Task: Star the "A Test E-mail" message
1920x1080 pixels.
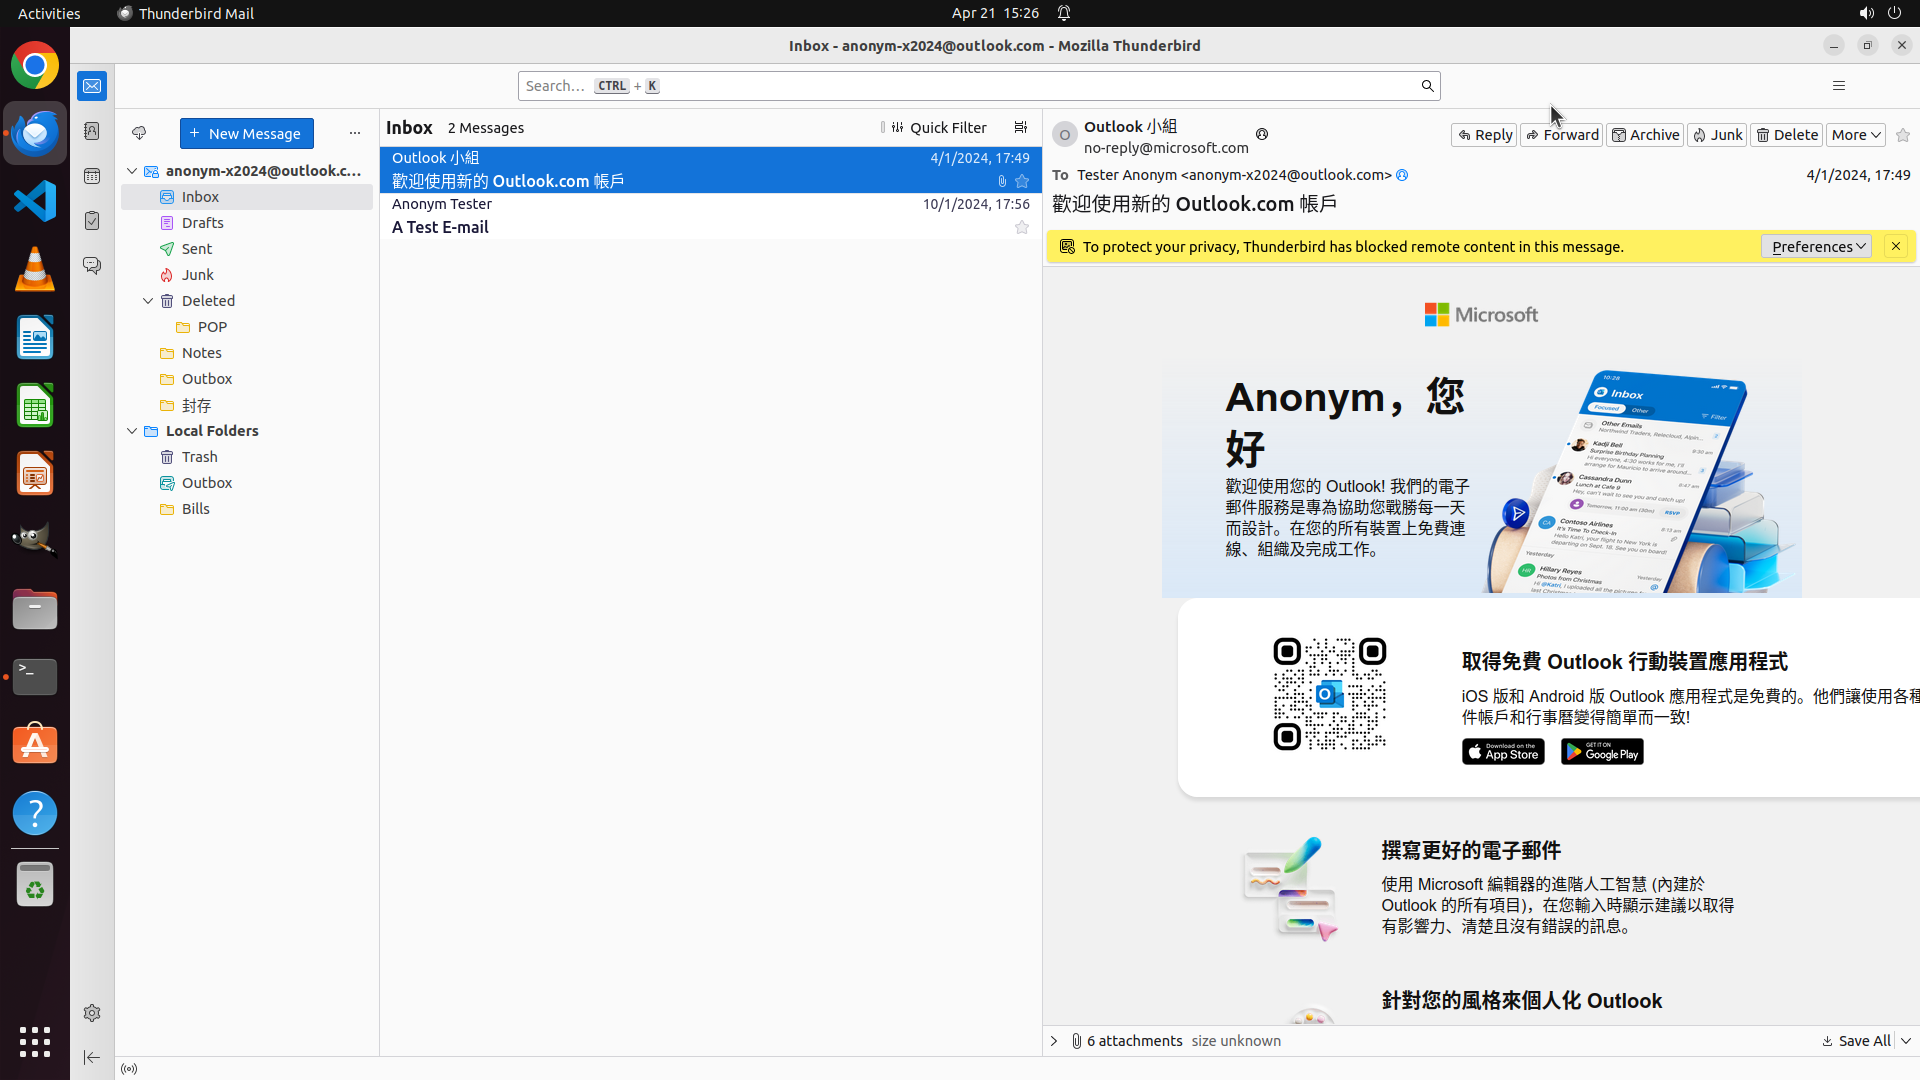Action: click(1021, 227)
